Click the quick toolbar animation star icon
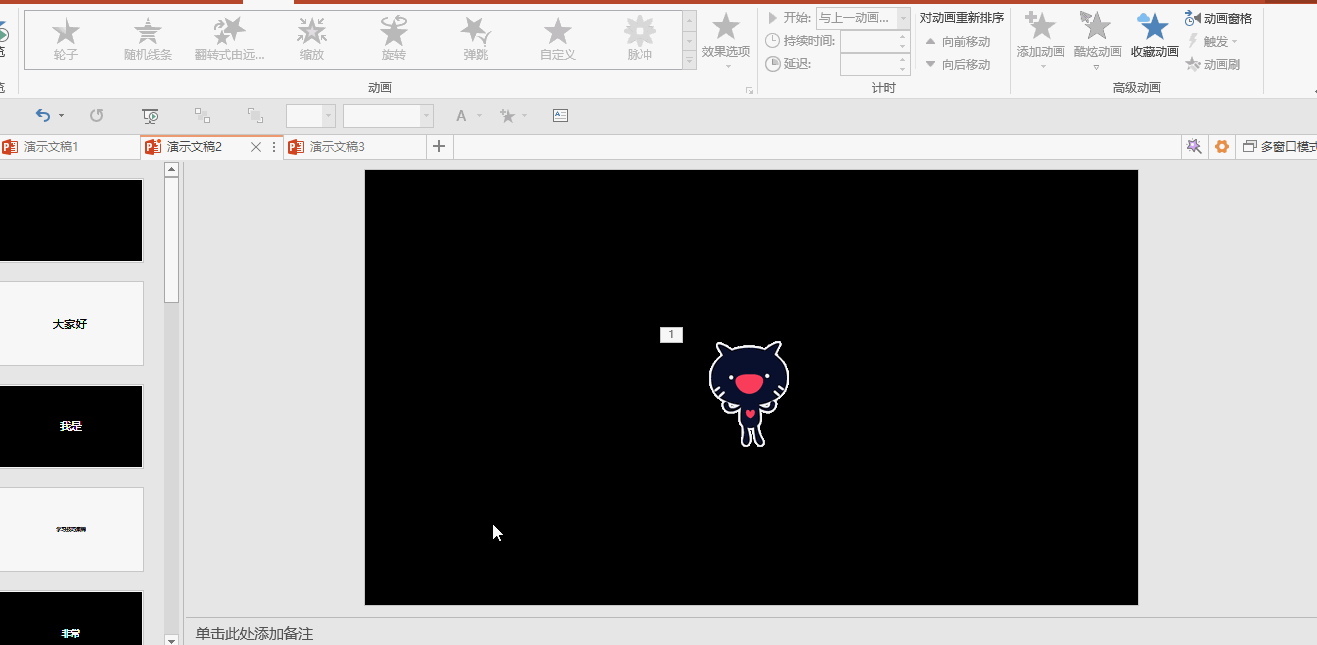1317x645 pixels. 507,116
